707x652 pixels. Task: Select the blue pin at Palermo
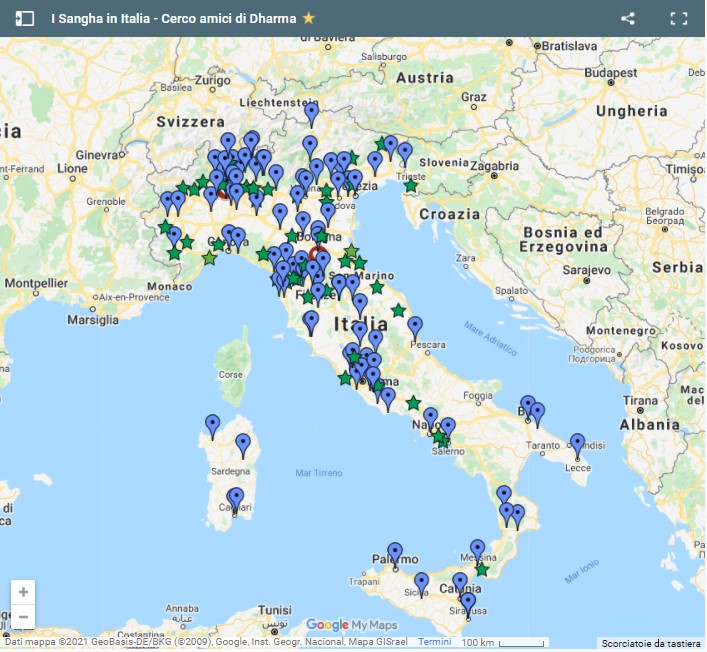point(395,555)
